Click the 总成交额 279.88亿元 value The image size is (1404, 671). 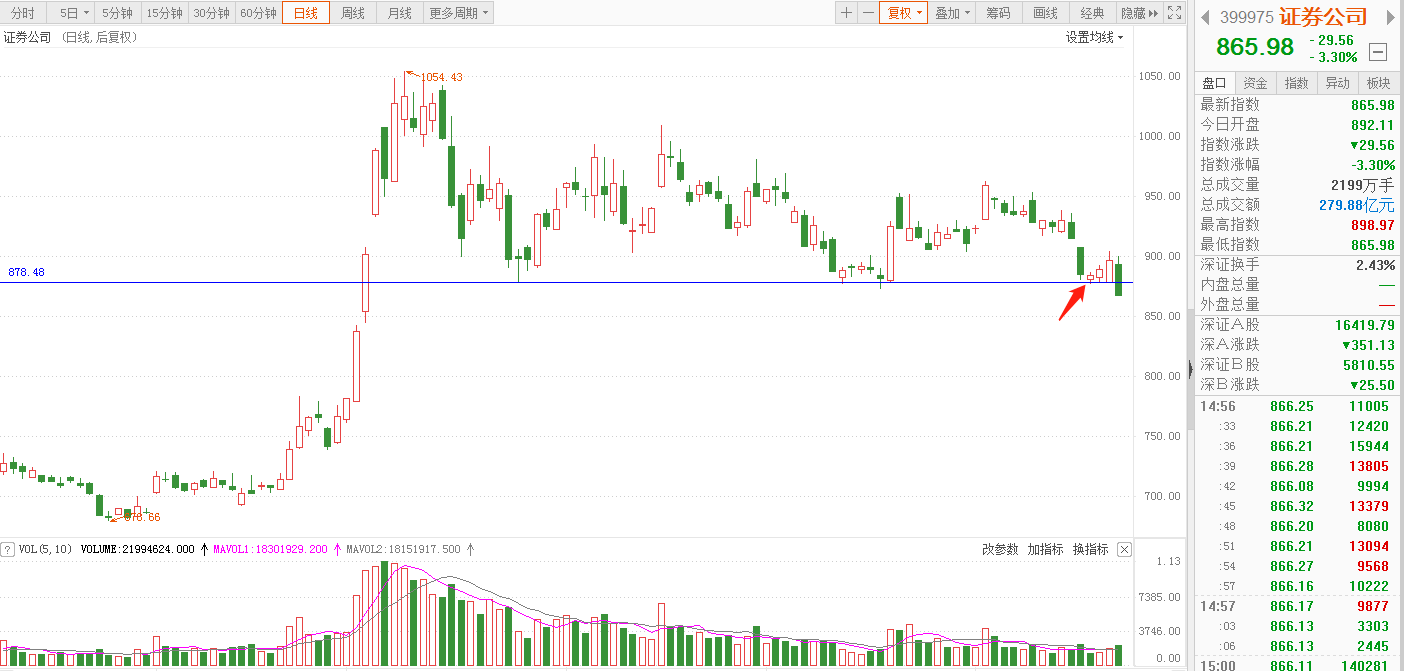pos(1357,205)
